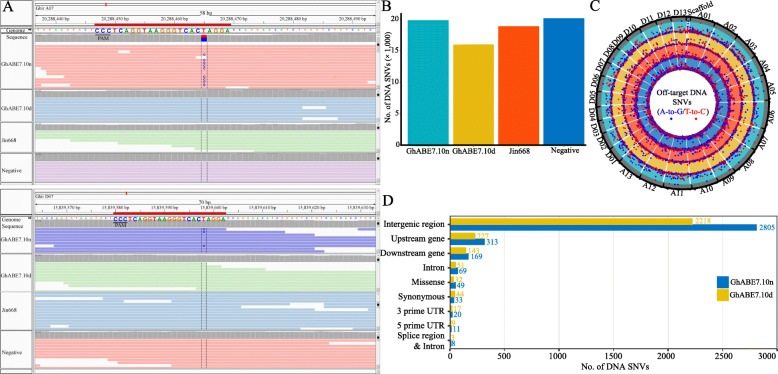Click the 1000 tick on panel D x-axis
Viewport: 778px width, 374px height.
558,356
